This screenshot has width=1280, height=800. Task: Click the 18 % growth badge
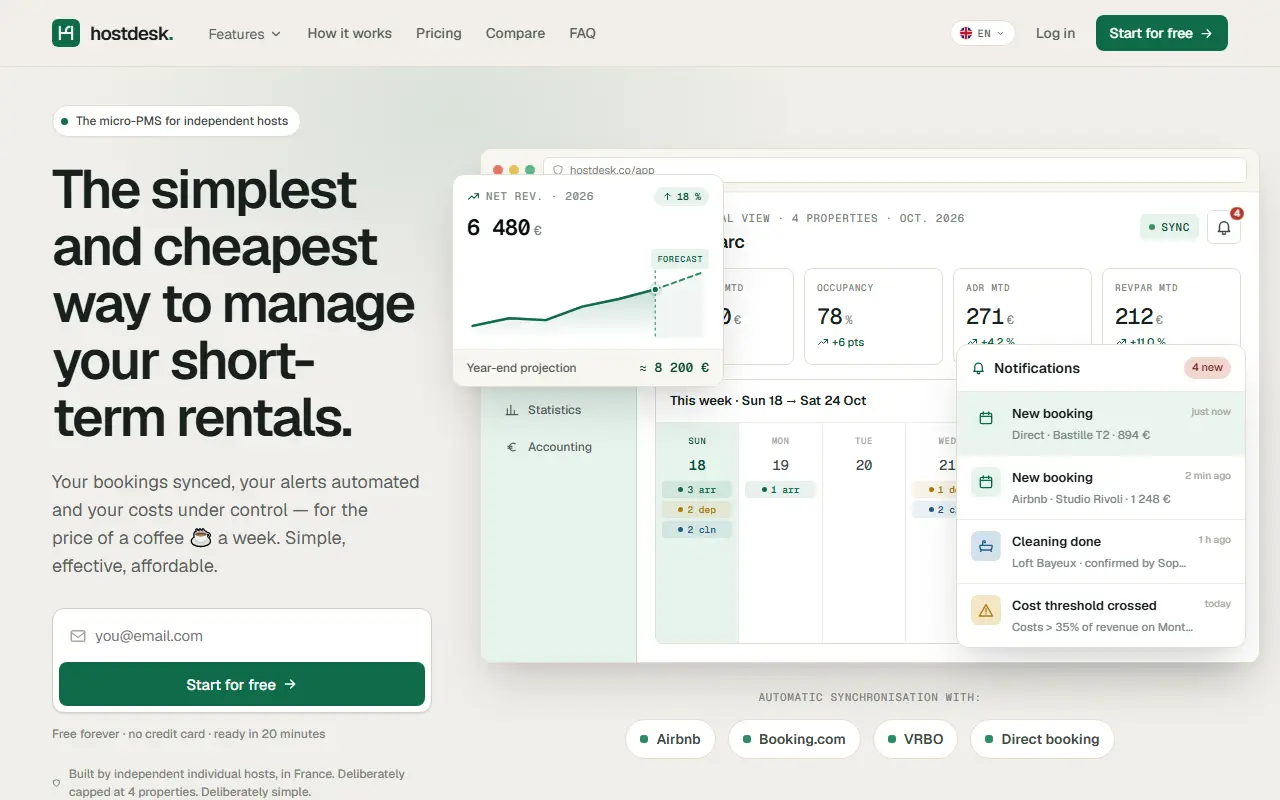click(682, 197)
